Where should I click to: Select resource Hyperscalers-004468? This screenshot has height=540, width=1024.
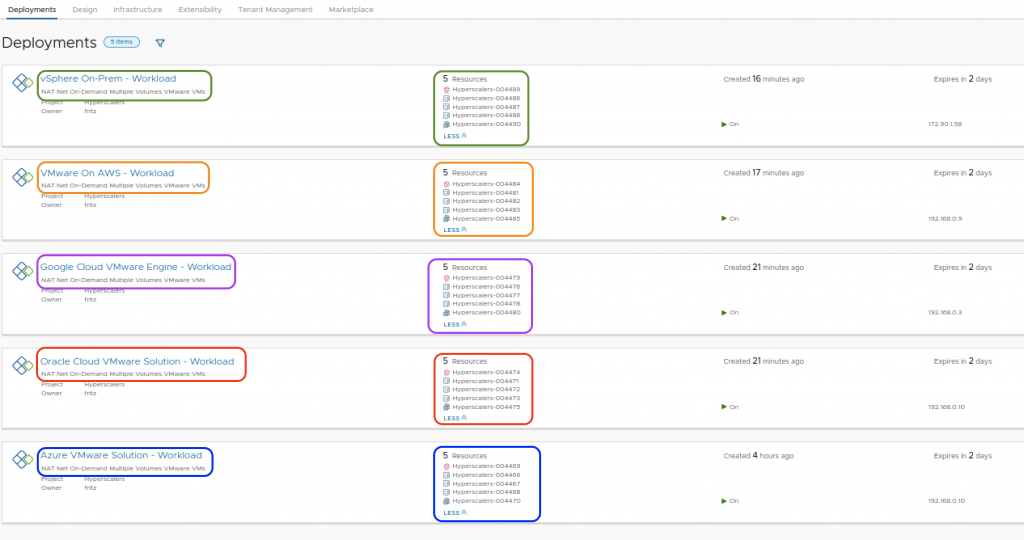coord(487,492)
